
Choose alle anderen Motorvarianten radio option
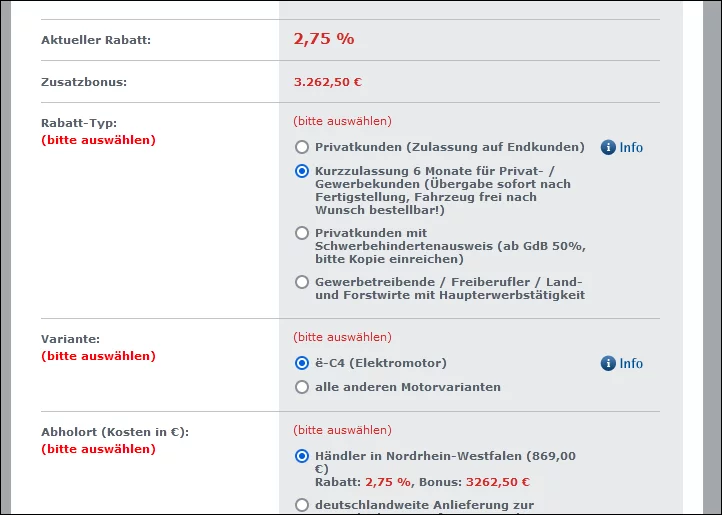pos(302,387)
